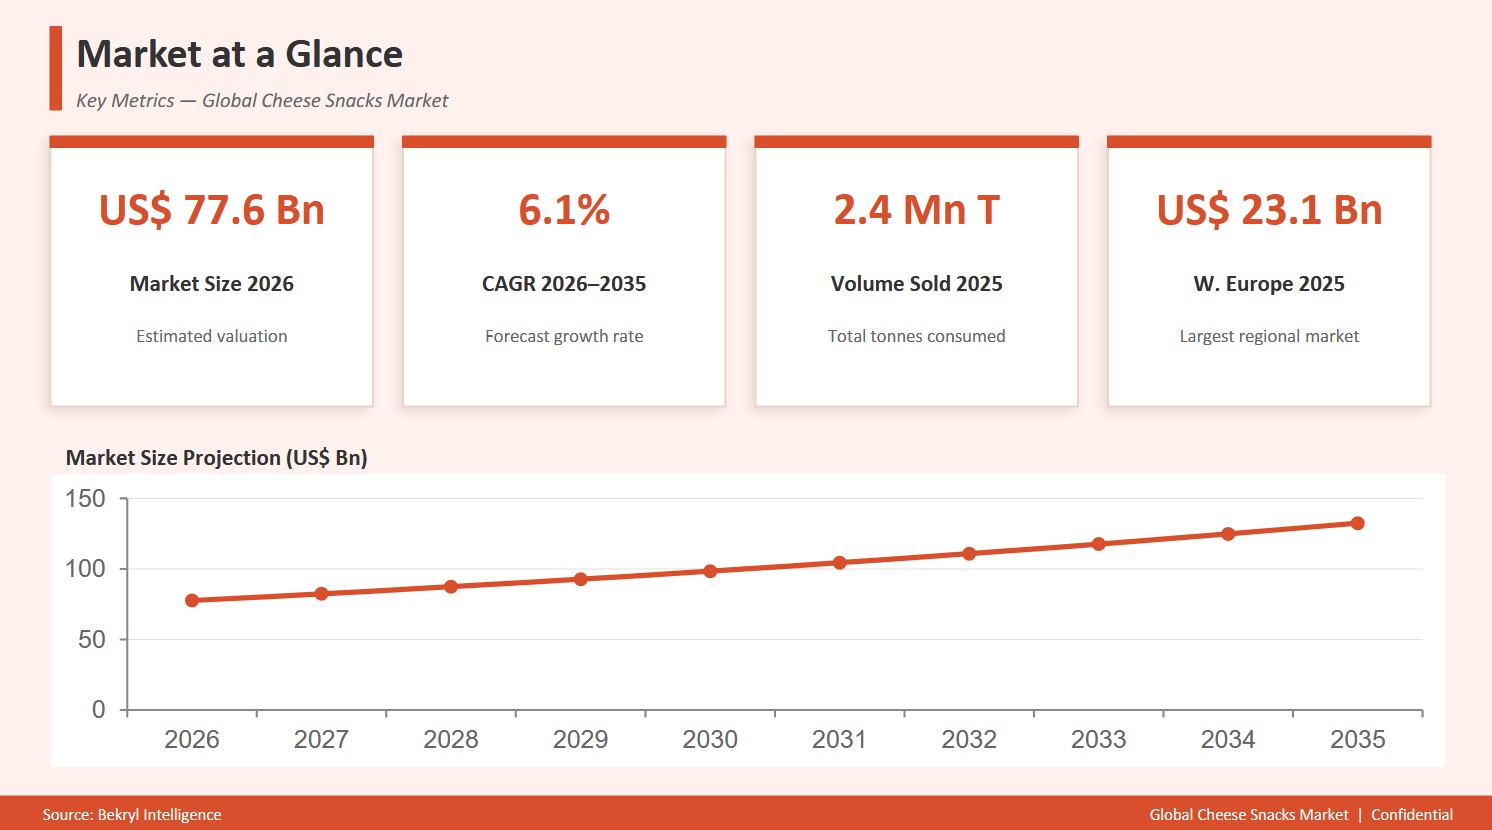Select the line chart data point for 2031

[839, 563]
